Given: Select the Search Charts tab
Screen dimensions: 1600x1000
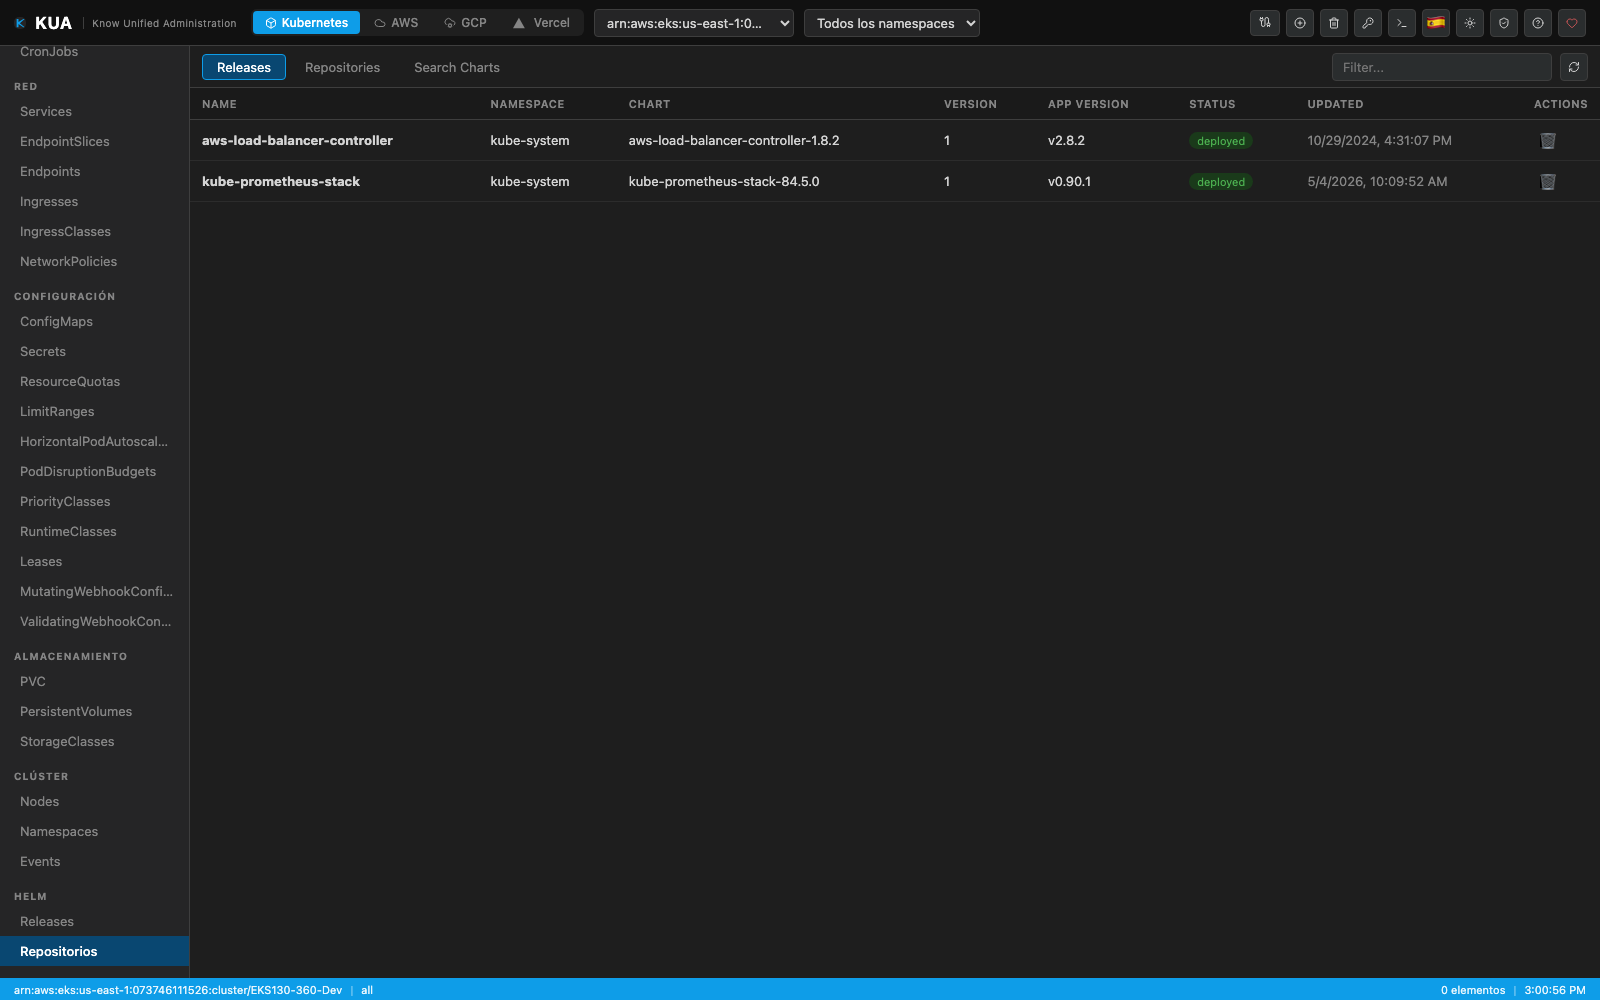Looking at the screenshot, I should 457,67.
